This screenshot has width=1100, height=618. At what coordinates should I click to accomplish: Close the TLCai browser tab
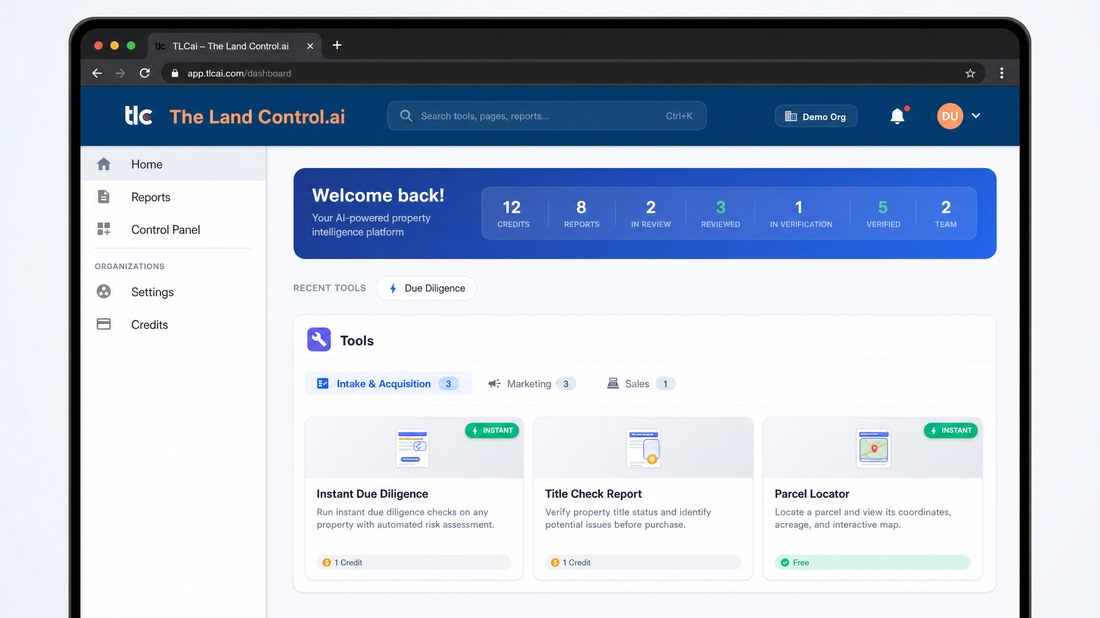(310, 46)
